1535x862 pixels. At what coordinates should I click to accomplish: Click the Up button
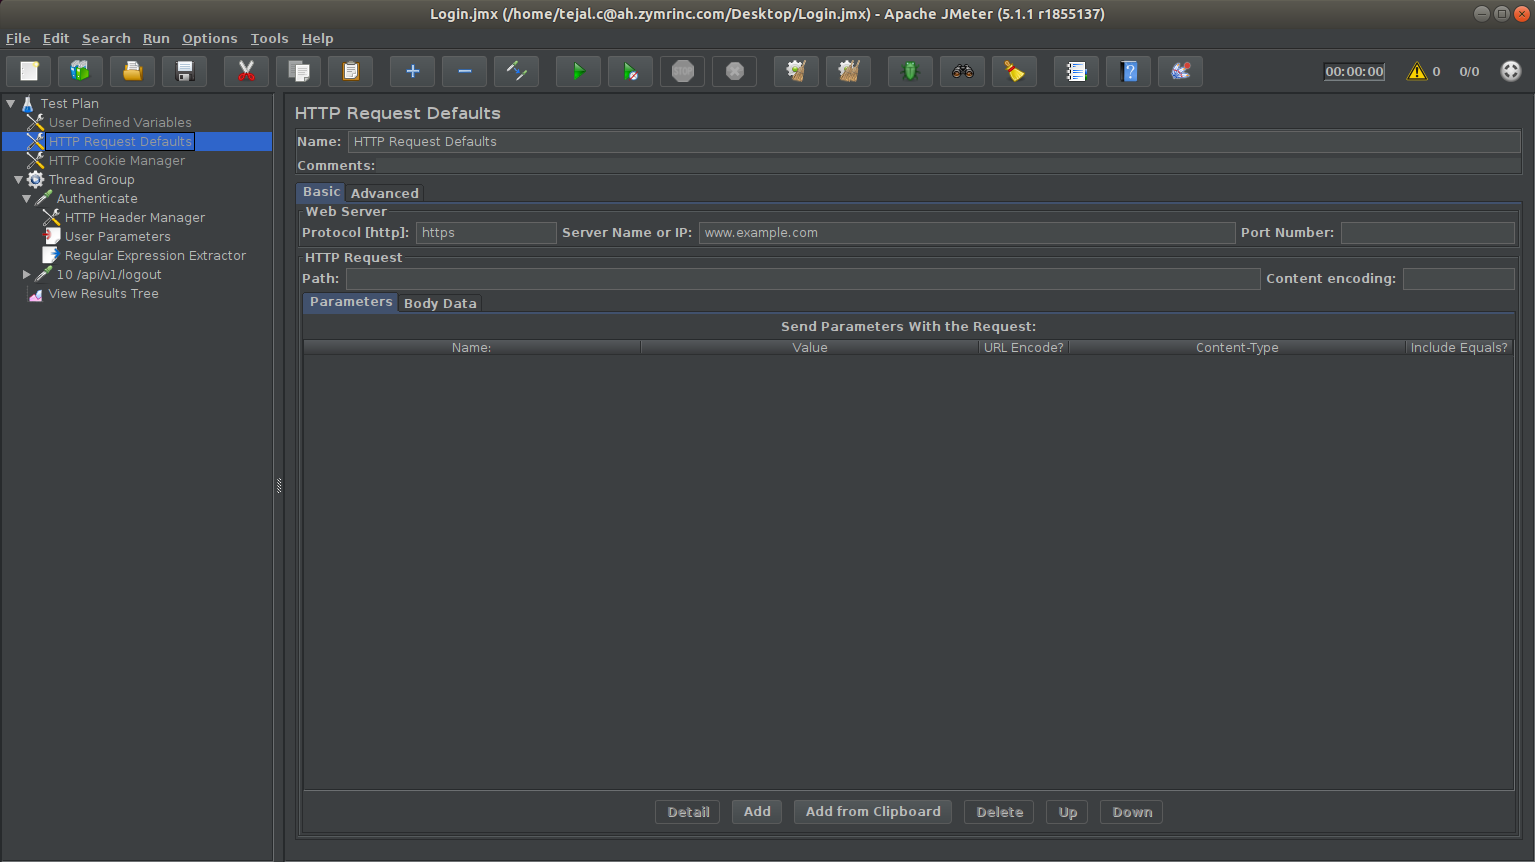coord(1068,812)
